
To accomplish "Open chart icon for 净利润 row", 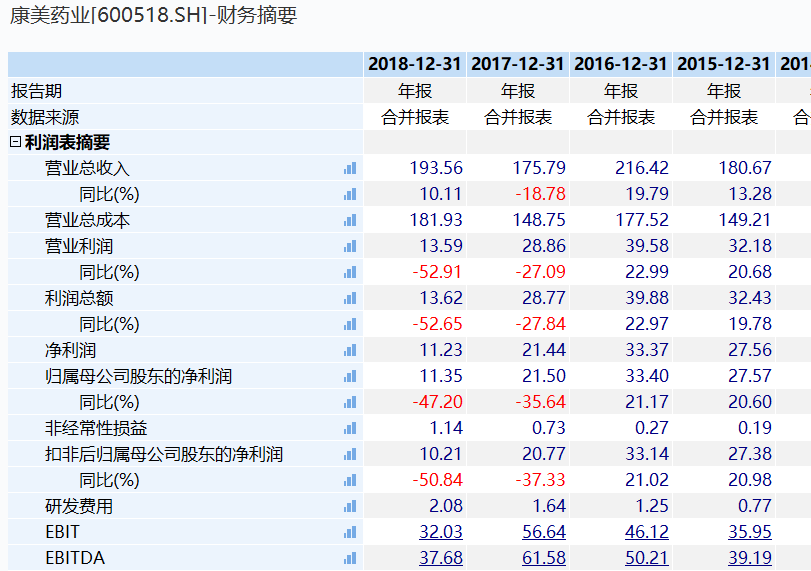I will tap(350, 350).
